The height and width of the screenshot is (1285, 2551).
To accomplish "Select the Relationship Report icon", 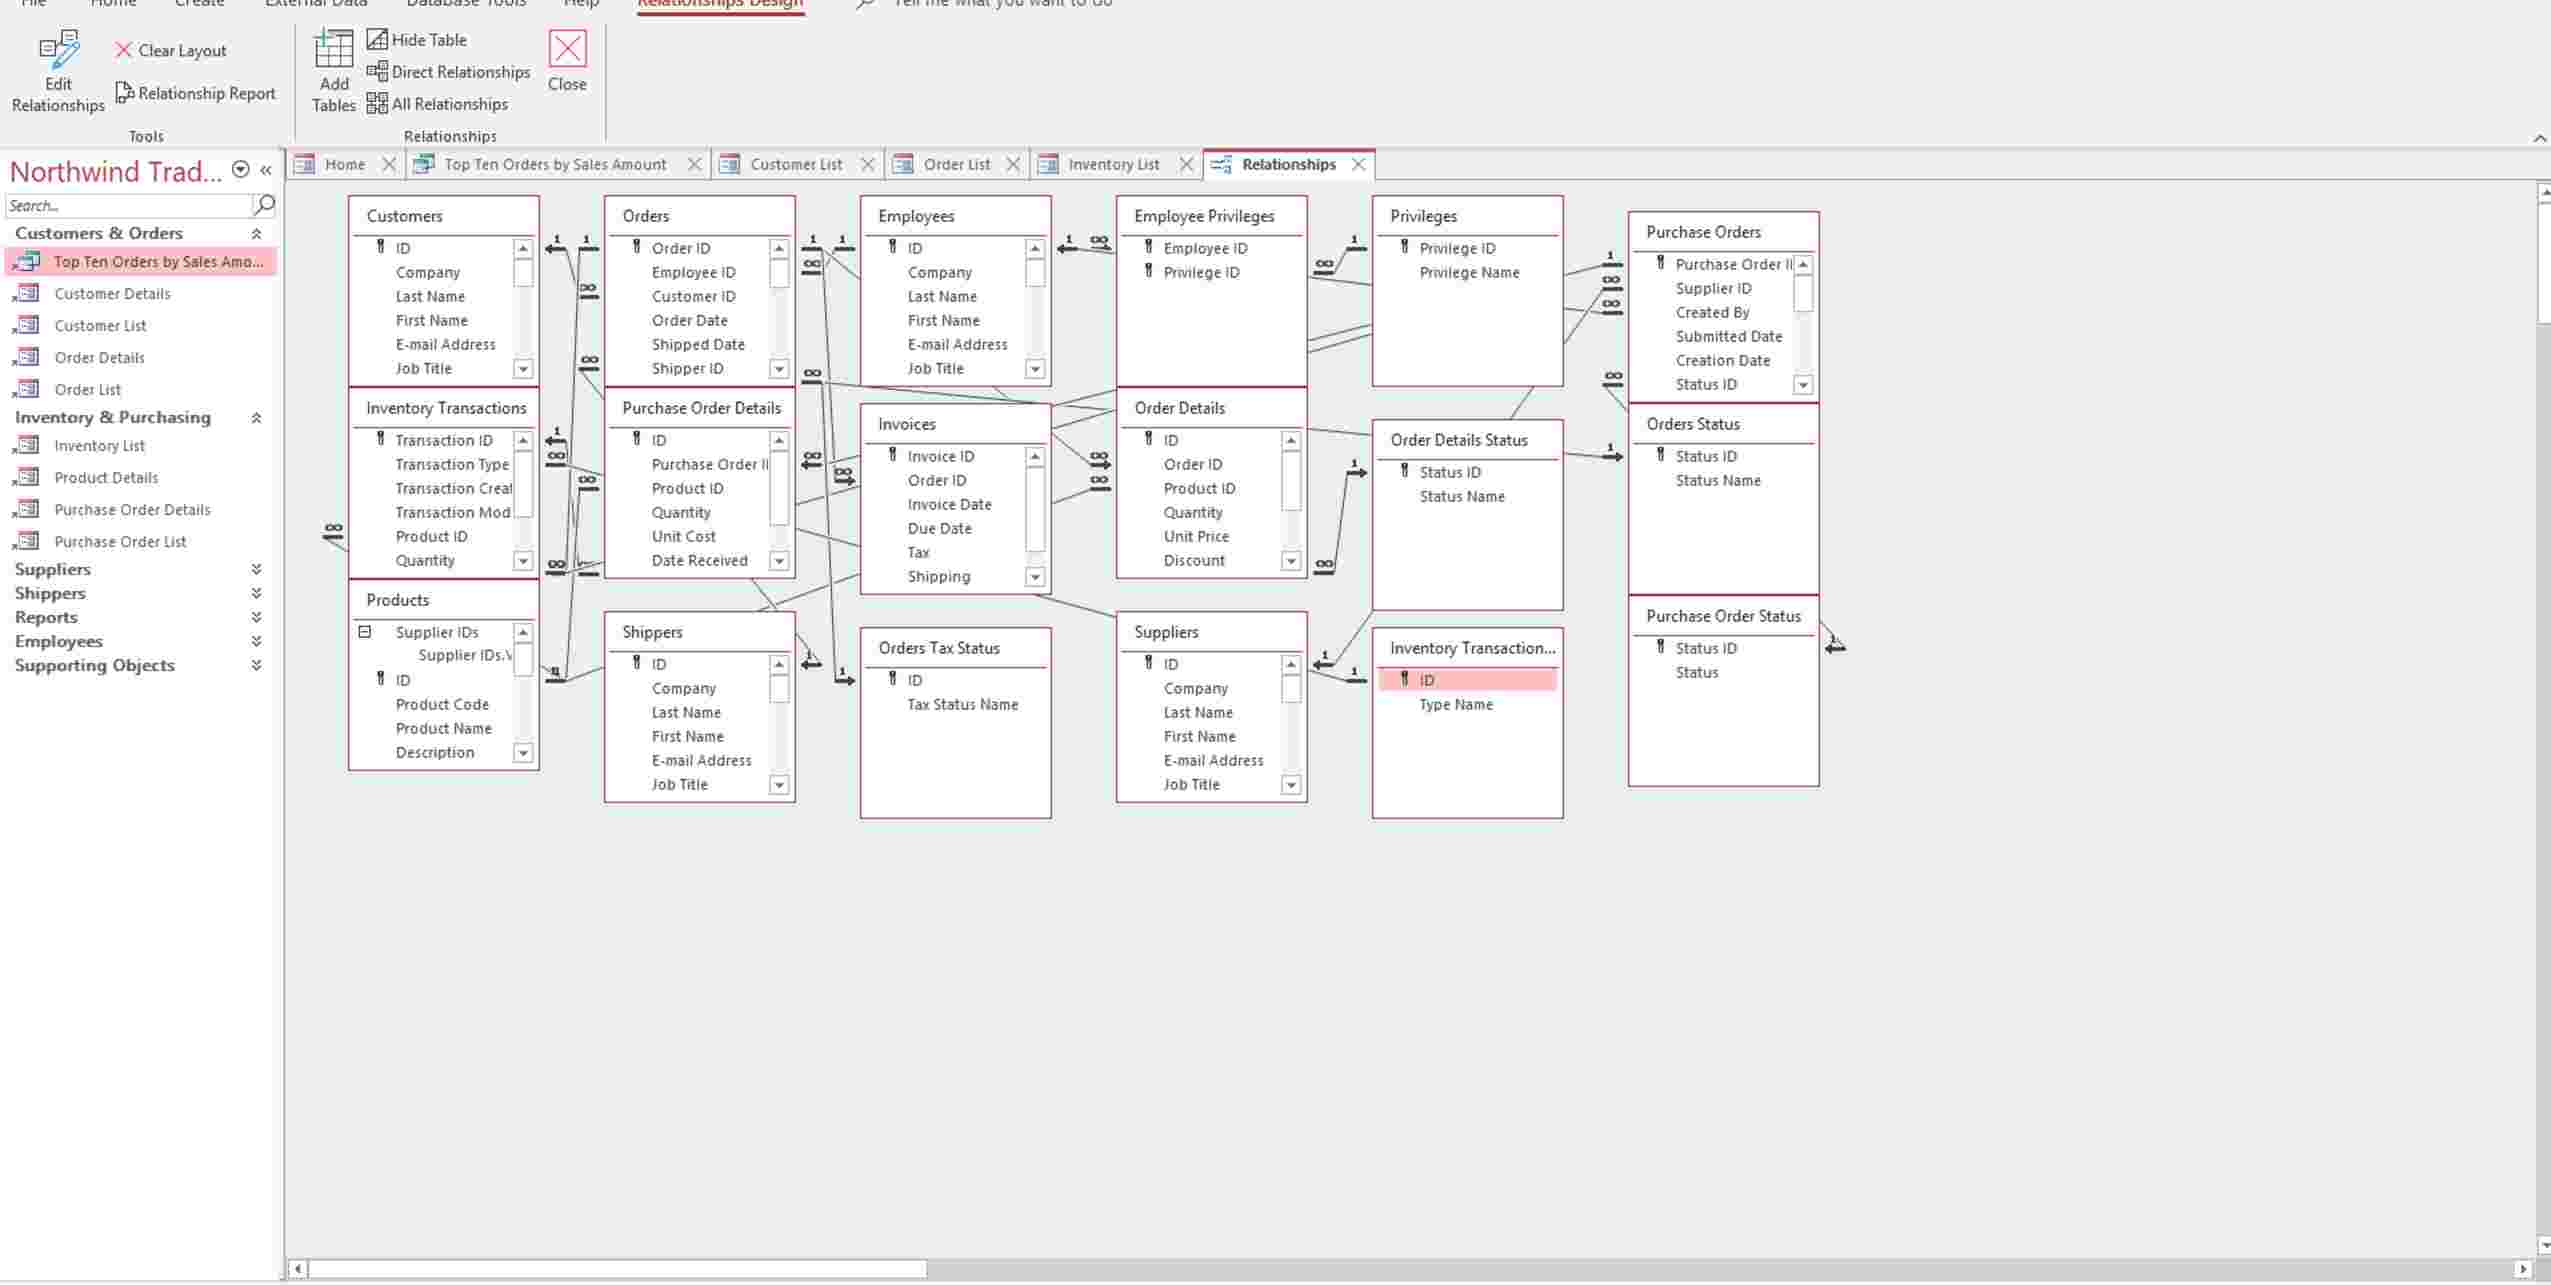I will [196, 92].
